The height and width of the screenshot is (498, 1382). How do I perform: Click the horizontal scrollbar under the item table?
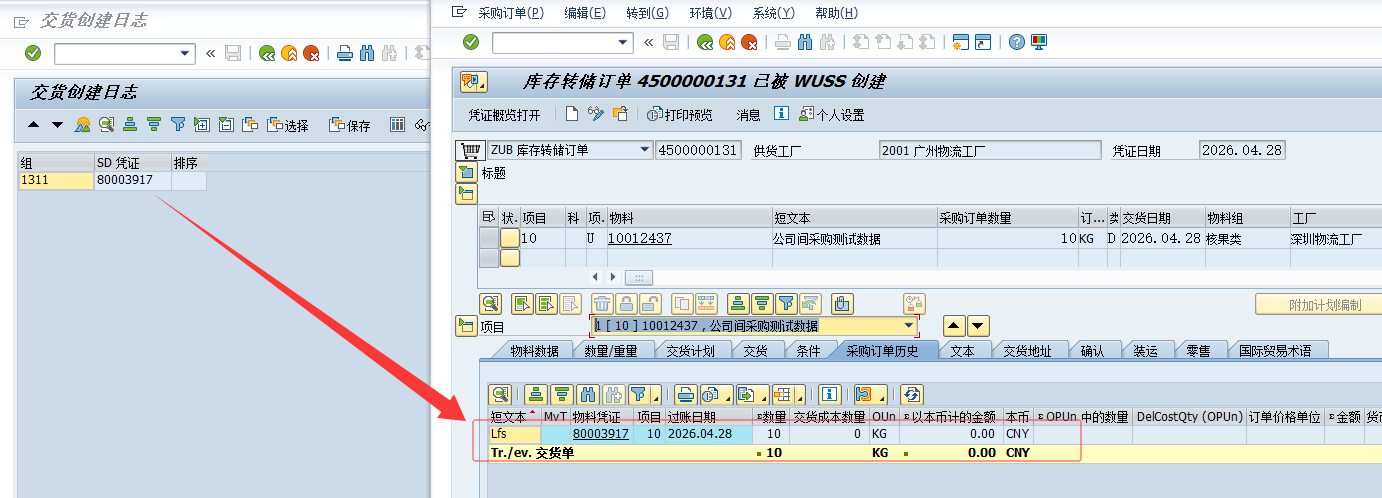(x=637, y=277)
